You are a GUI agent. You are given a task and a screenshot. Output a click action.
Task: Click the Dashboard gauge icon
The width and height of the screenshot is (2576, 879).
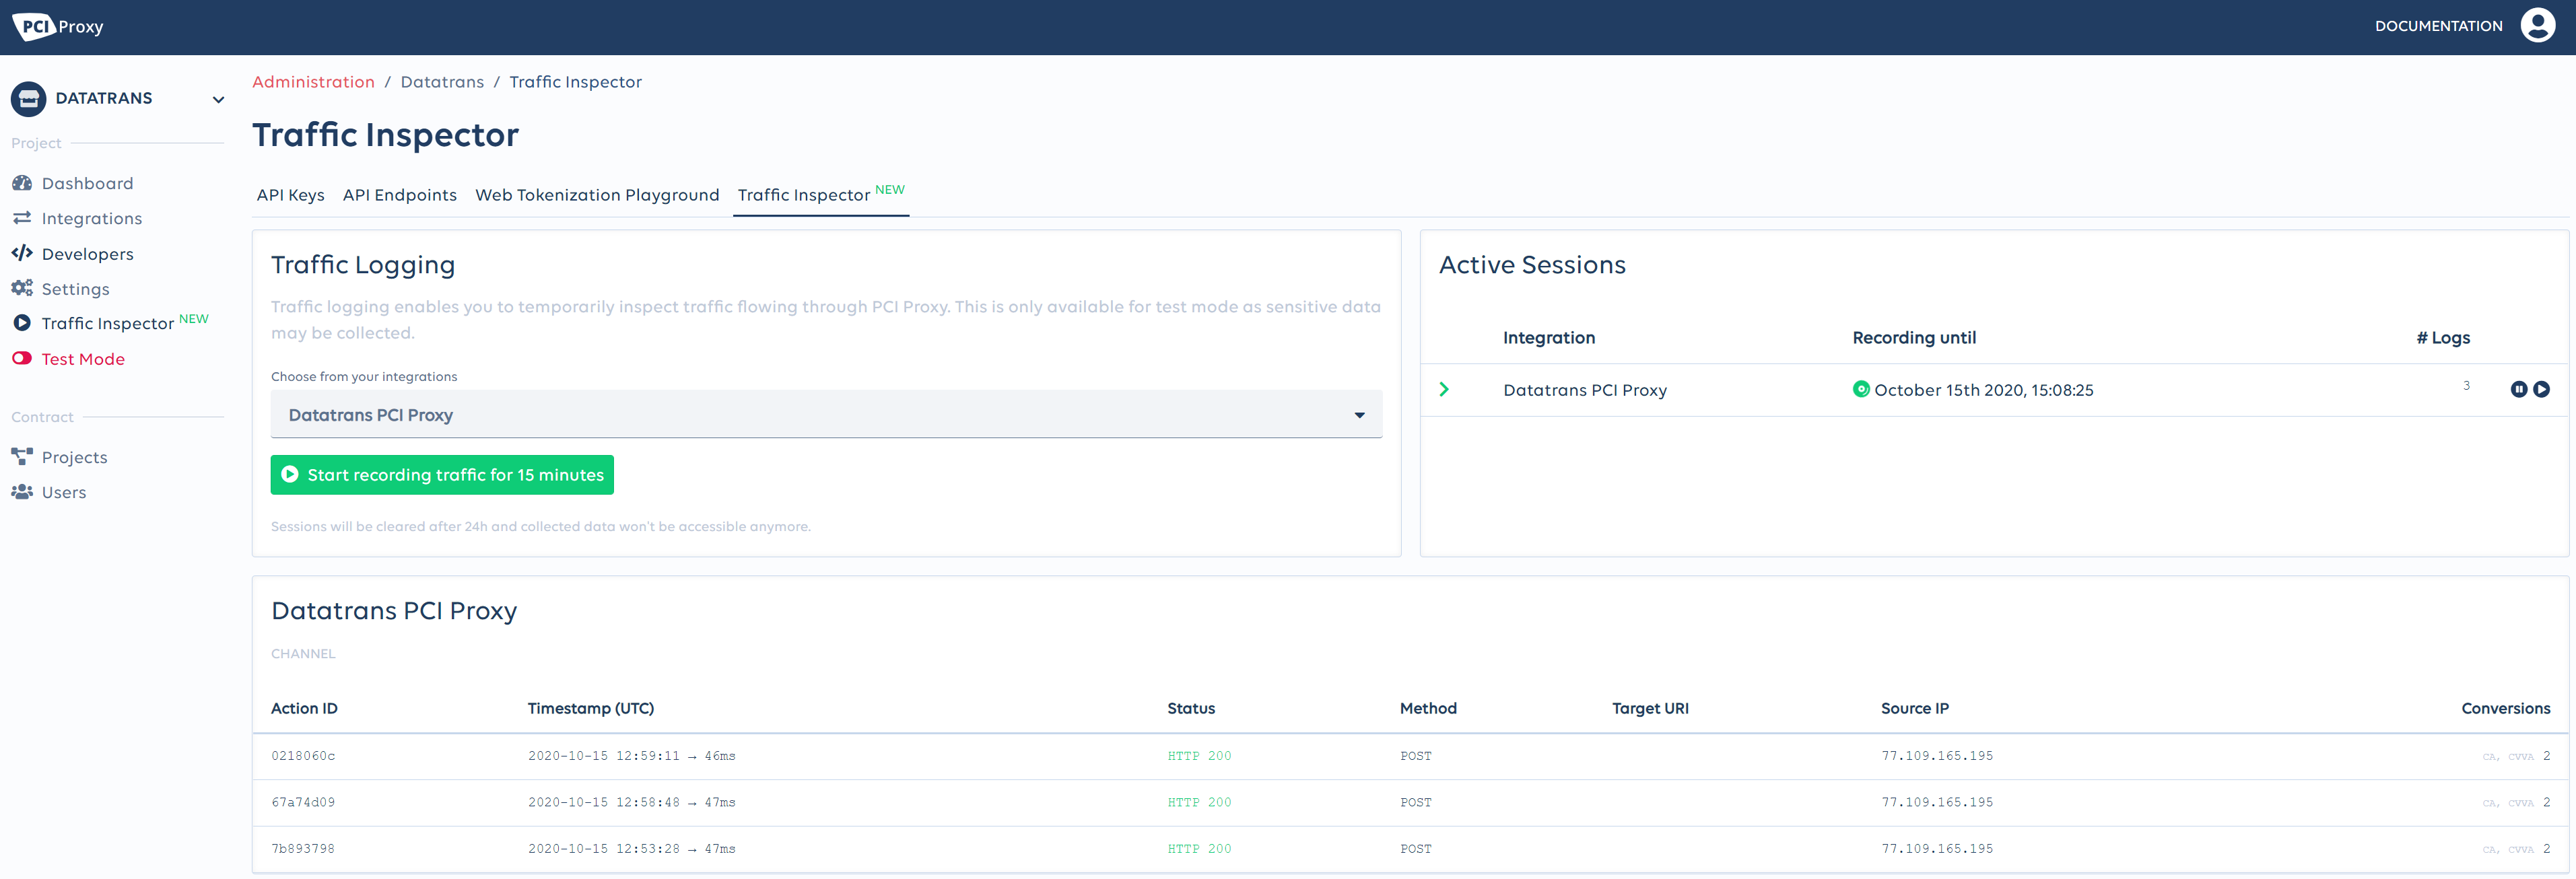[x=22, y=183]
